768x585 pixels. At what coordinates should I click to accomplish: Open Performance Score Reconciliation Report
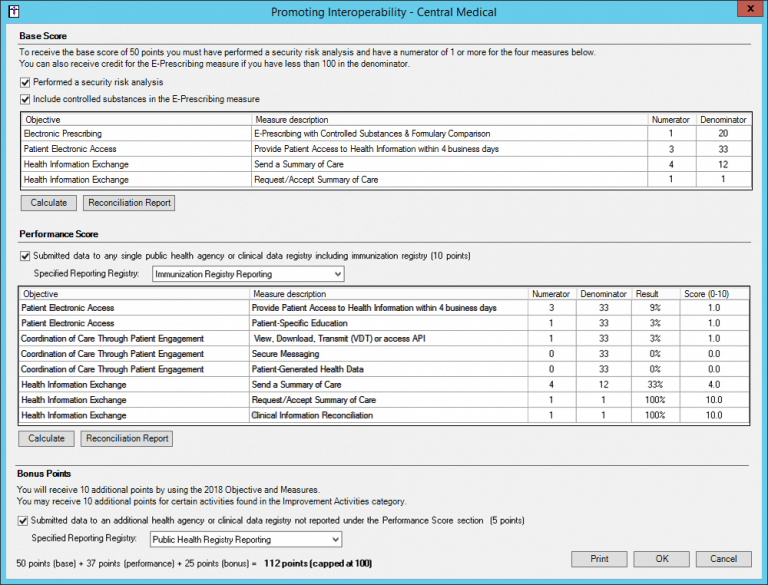point(129,439)
